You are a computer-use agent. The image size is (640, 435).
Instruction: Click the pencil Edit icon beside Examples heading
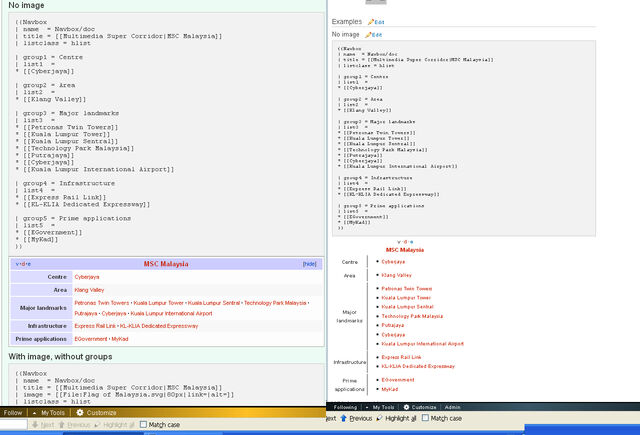(376, 22)
